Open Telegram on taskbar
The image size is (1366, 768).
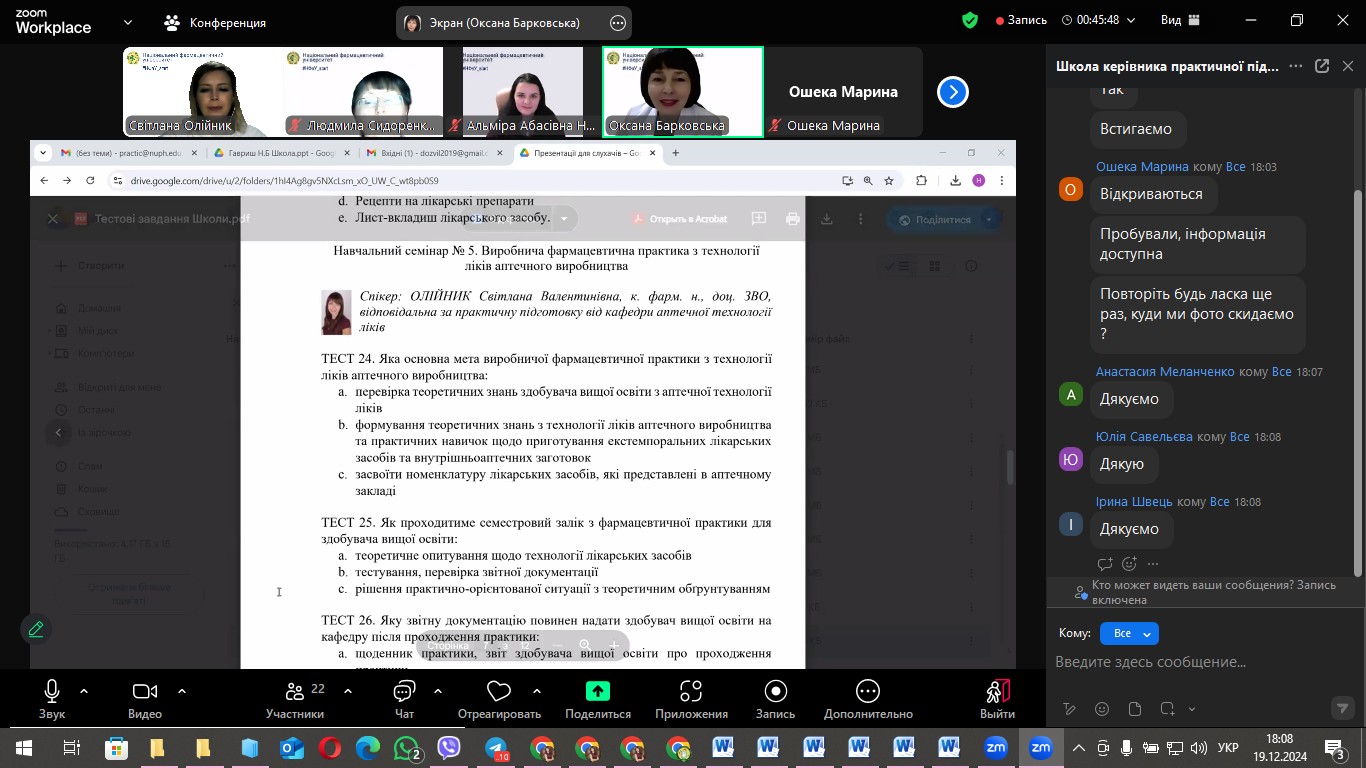click(496, 747)
